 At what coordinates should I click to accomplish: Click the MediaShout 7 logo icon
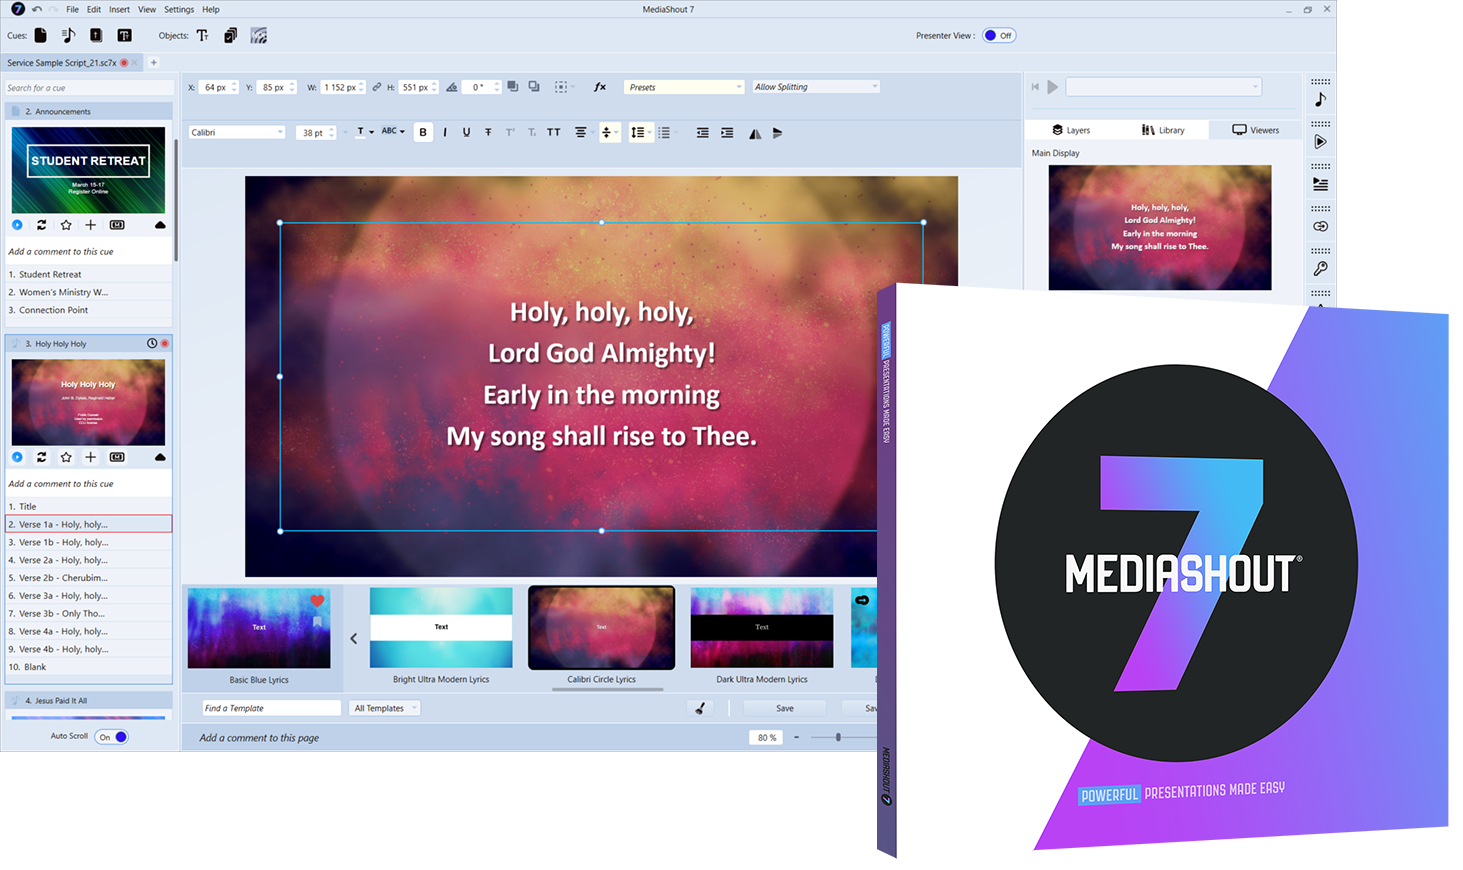point(17,9)
